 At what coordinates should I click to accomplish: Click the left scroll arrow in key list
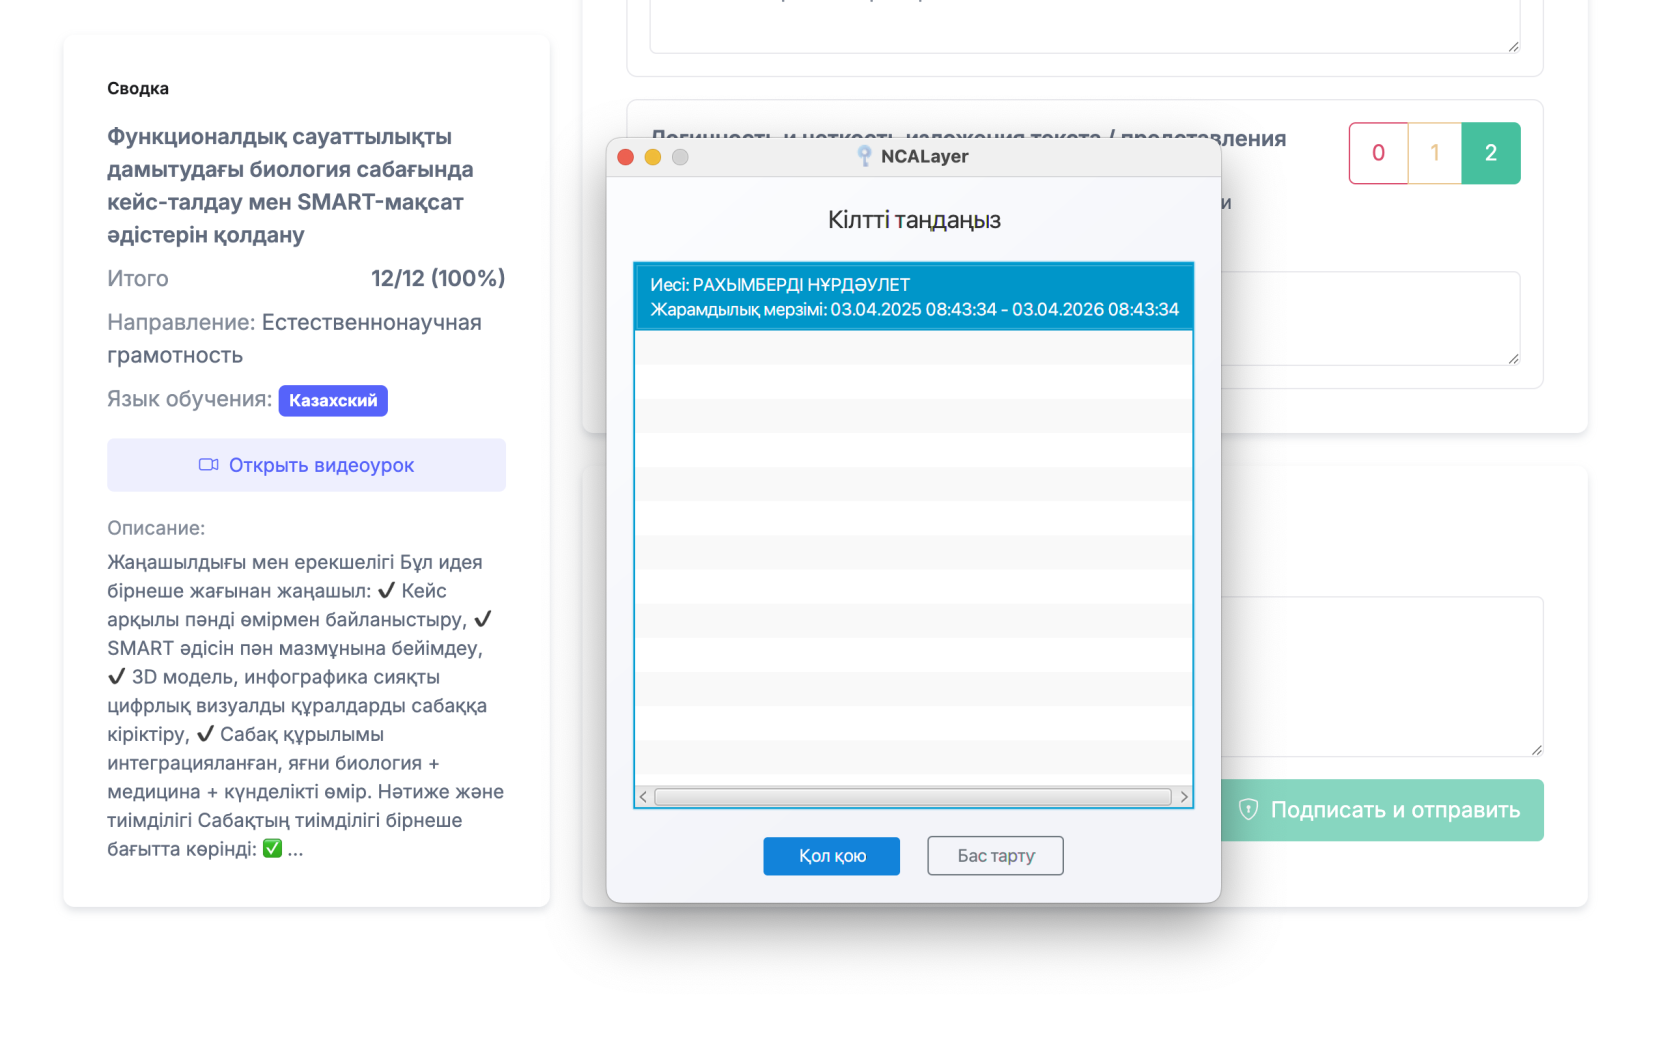(x=643, y=797)
